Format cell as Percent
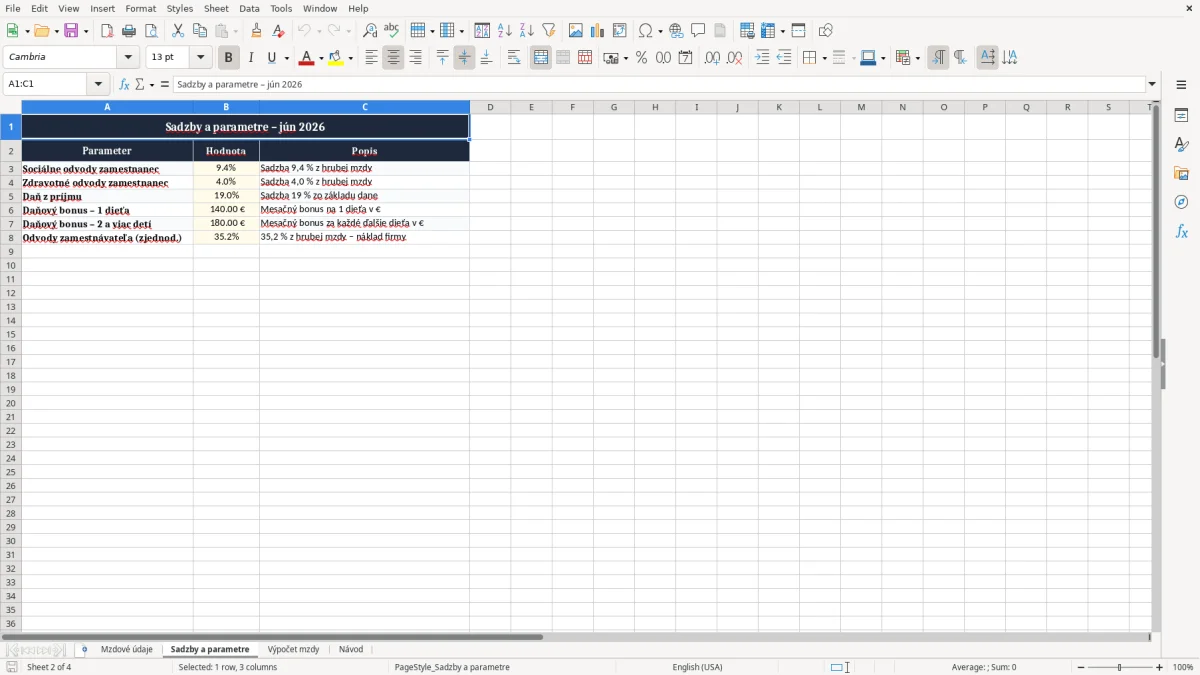 [x=641, y=58]
